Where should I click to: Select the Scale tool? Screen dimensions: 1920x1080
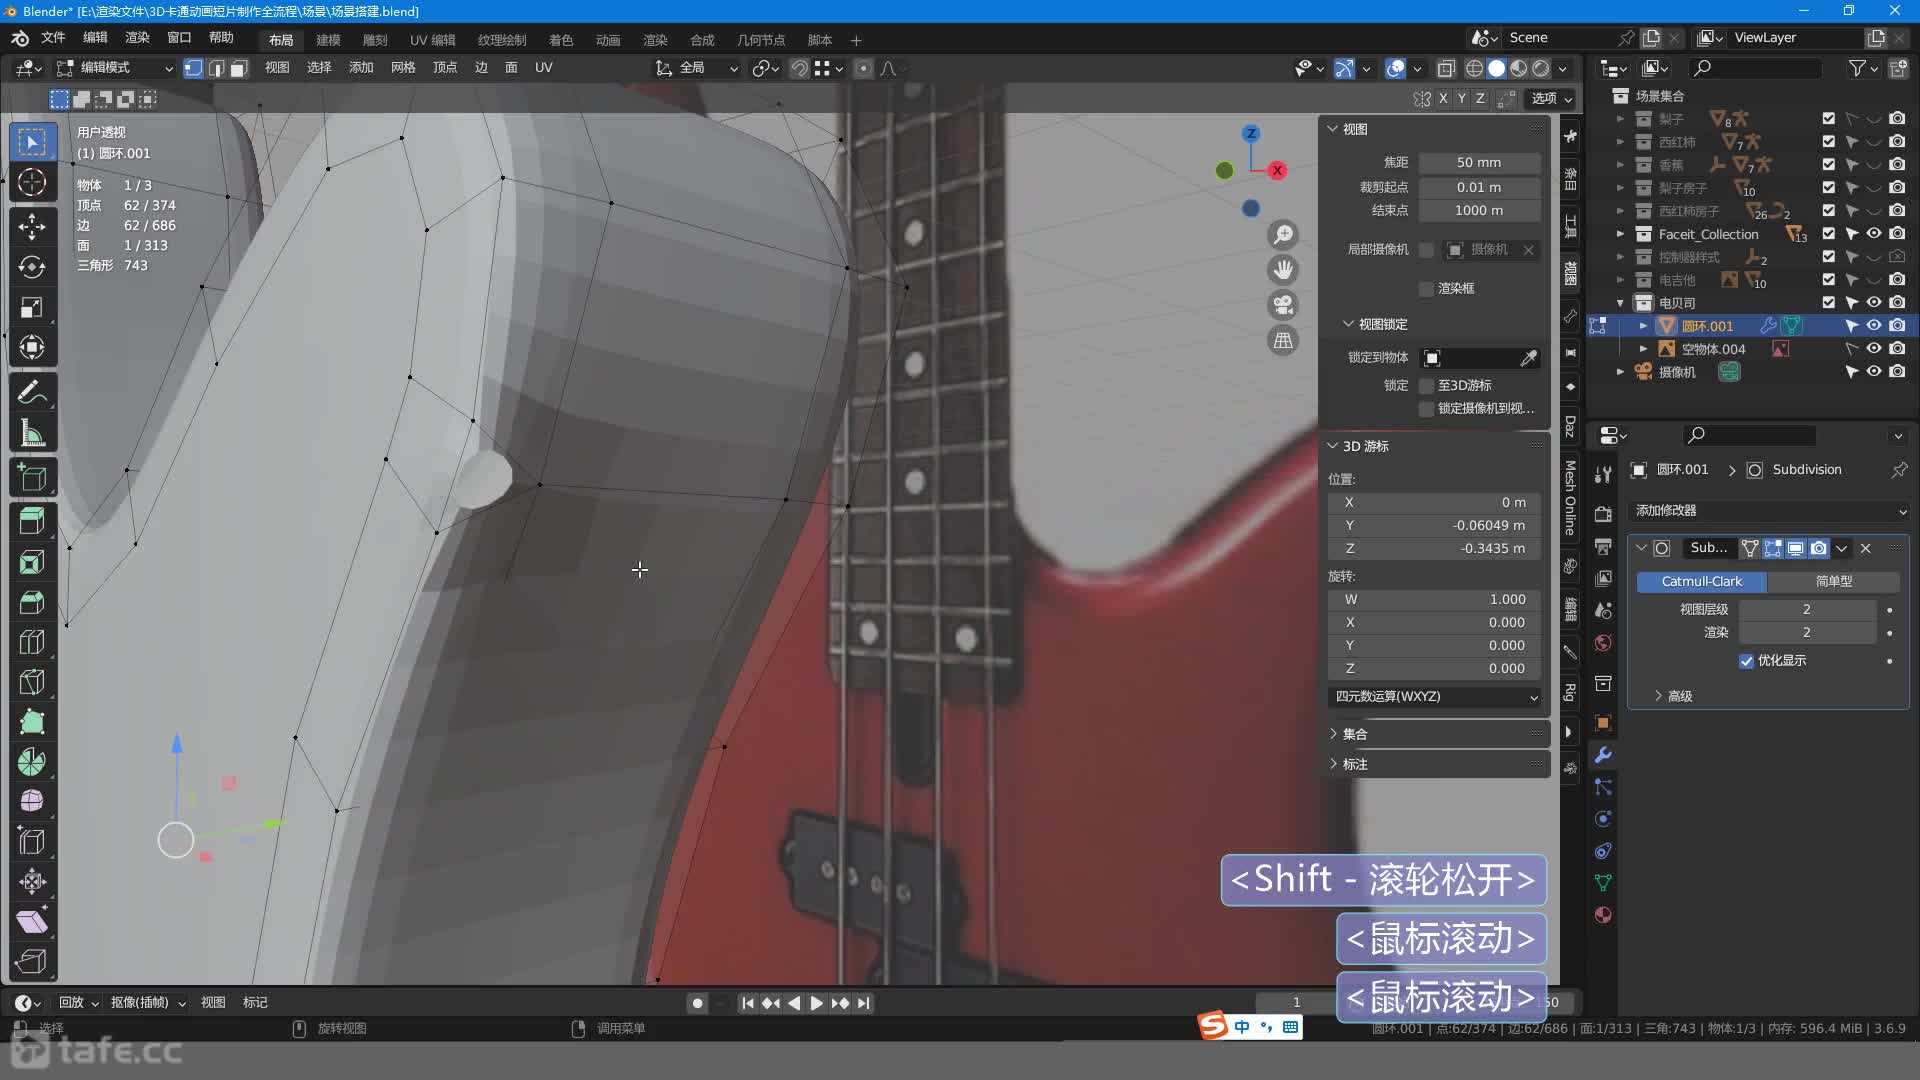tap(32, 307)
